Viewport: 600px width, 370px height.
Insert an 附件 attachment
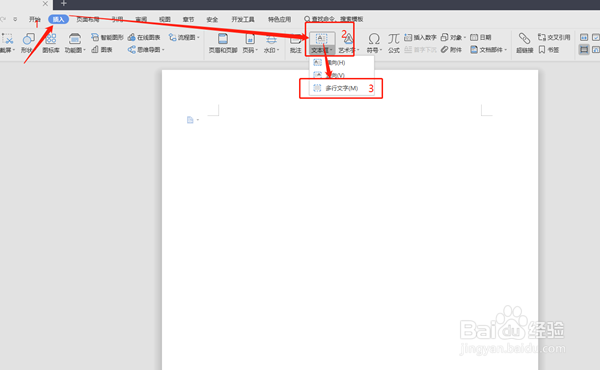[451, 49]
